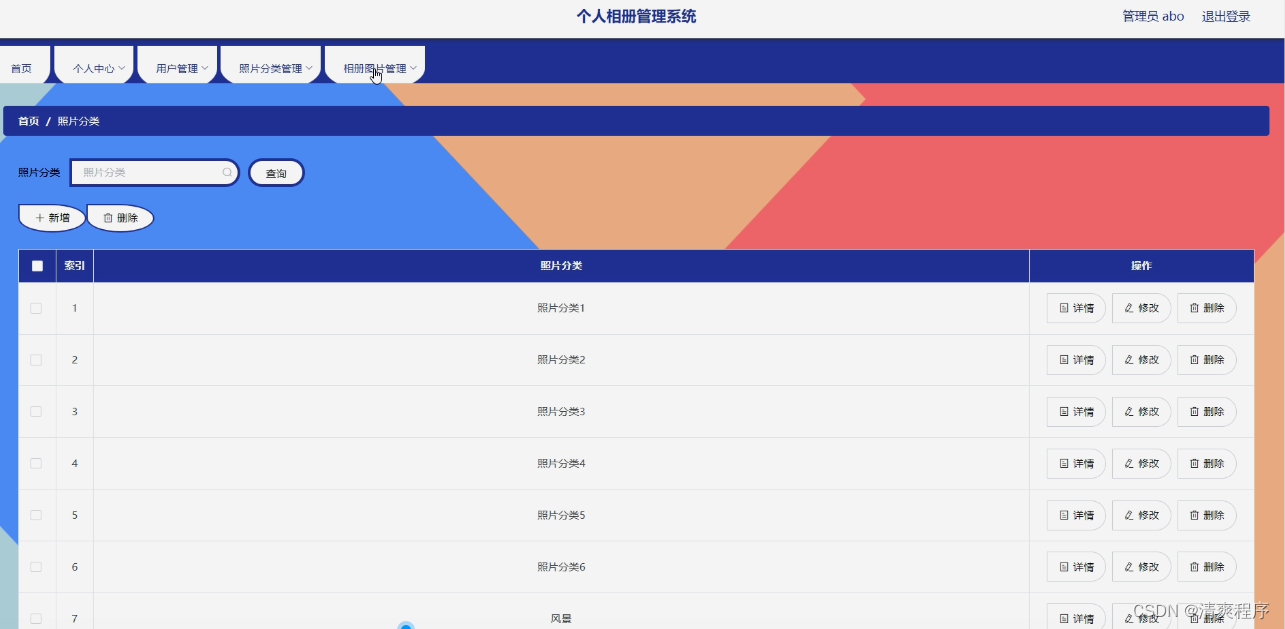Click 删除 for row 照片分类3
The height and width of the screenshot is (629, 1285).
pyautogui.click(x=1206, y=412)
